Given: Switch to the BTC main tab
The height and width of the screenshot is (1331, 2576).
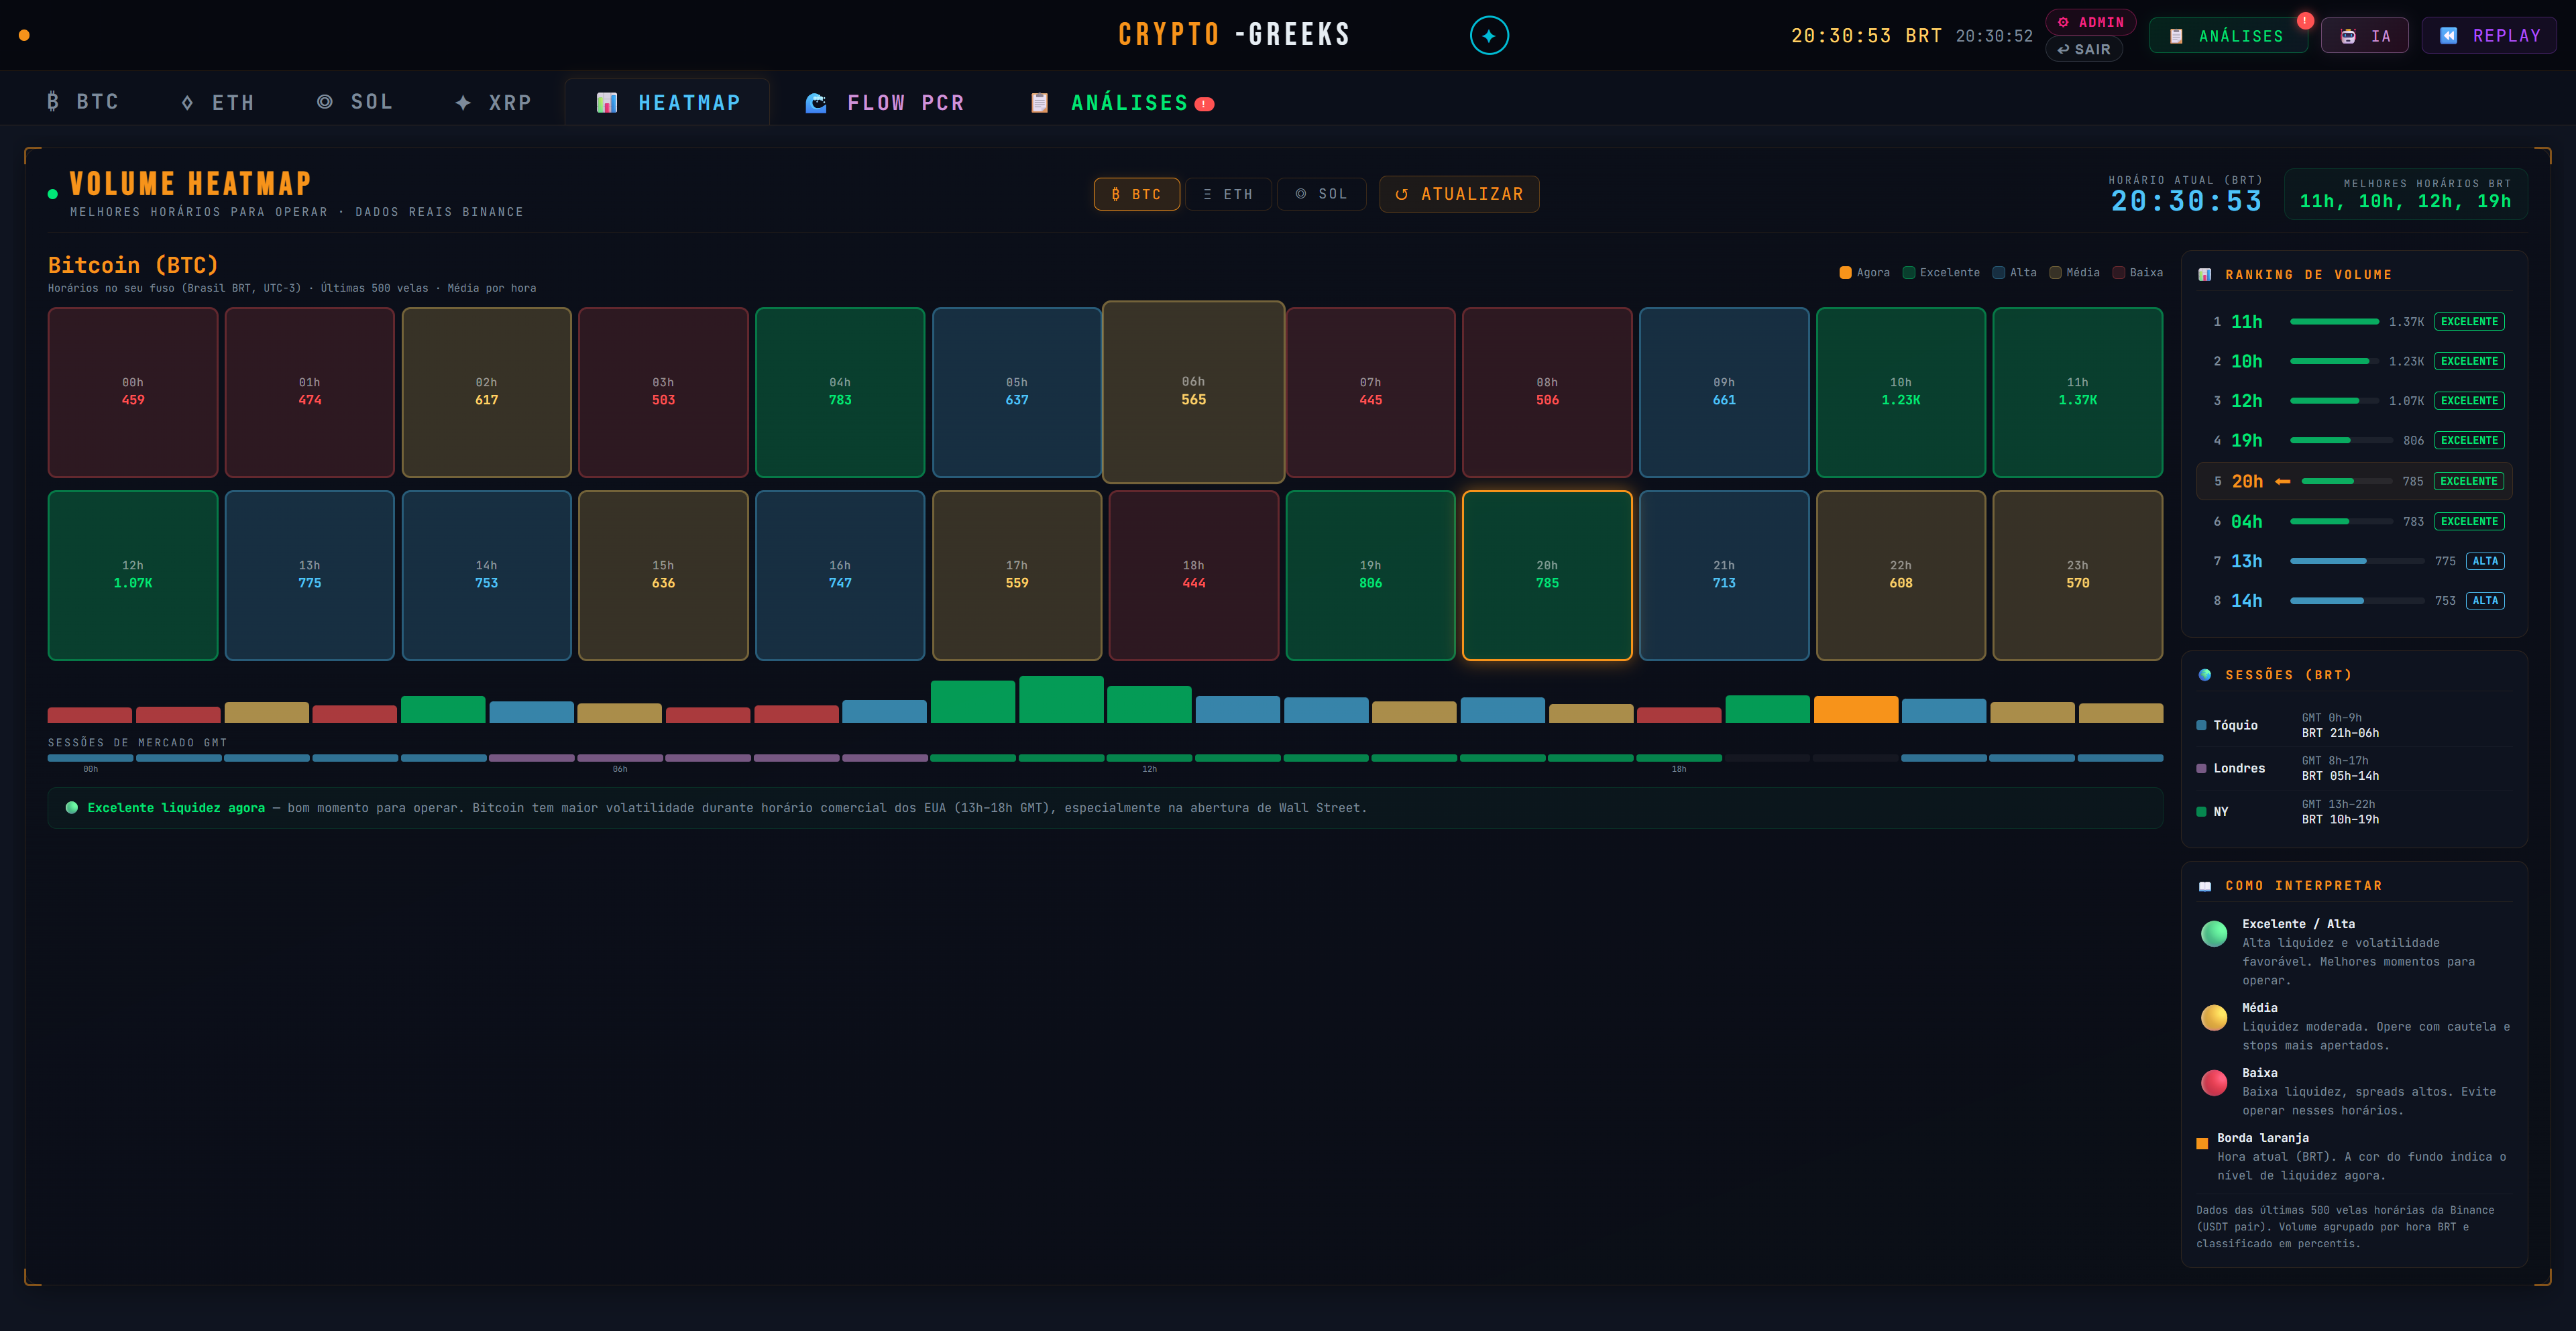Looking at the screenshot, I should click(83, 102).
